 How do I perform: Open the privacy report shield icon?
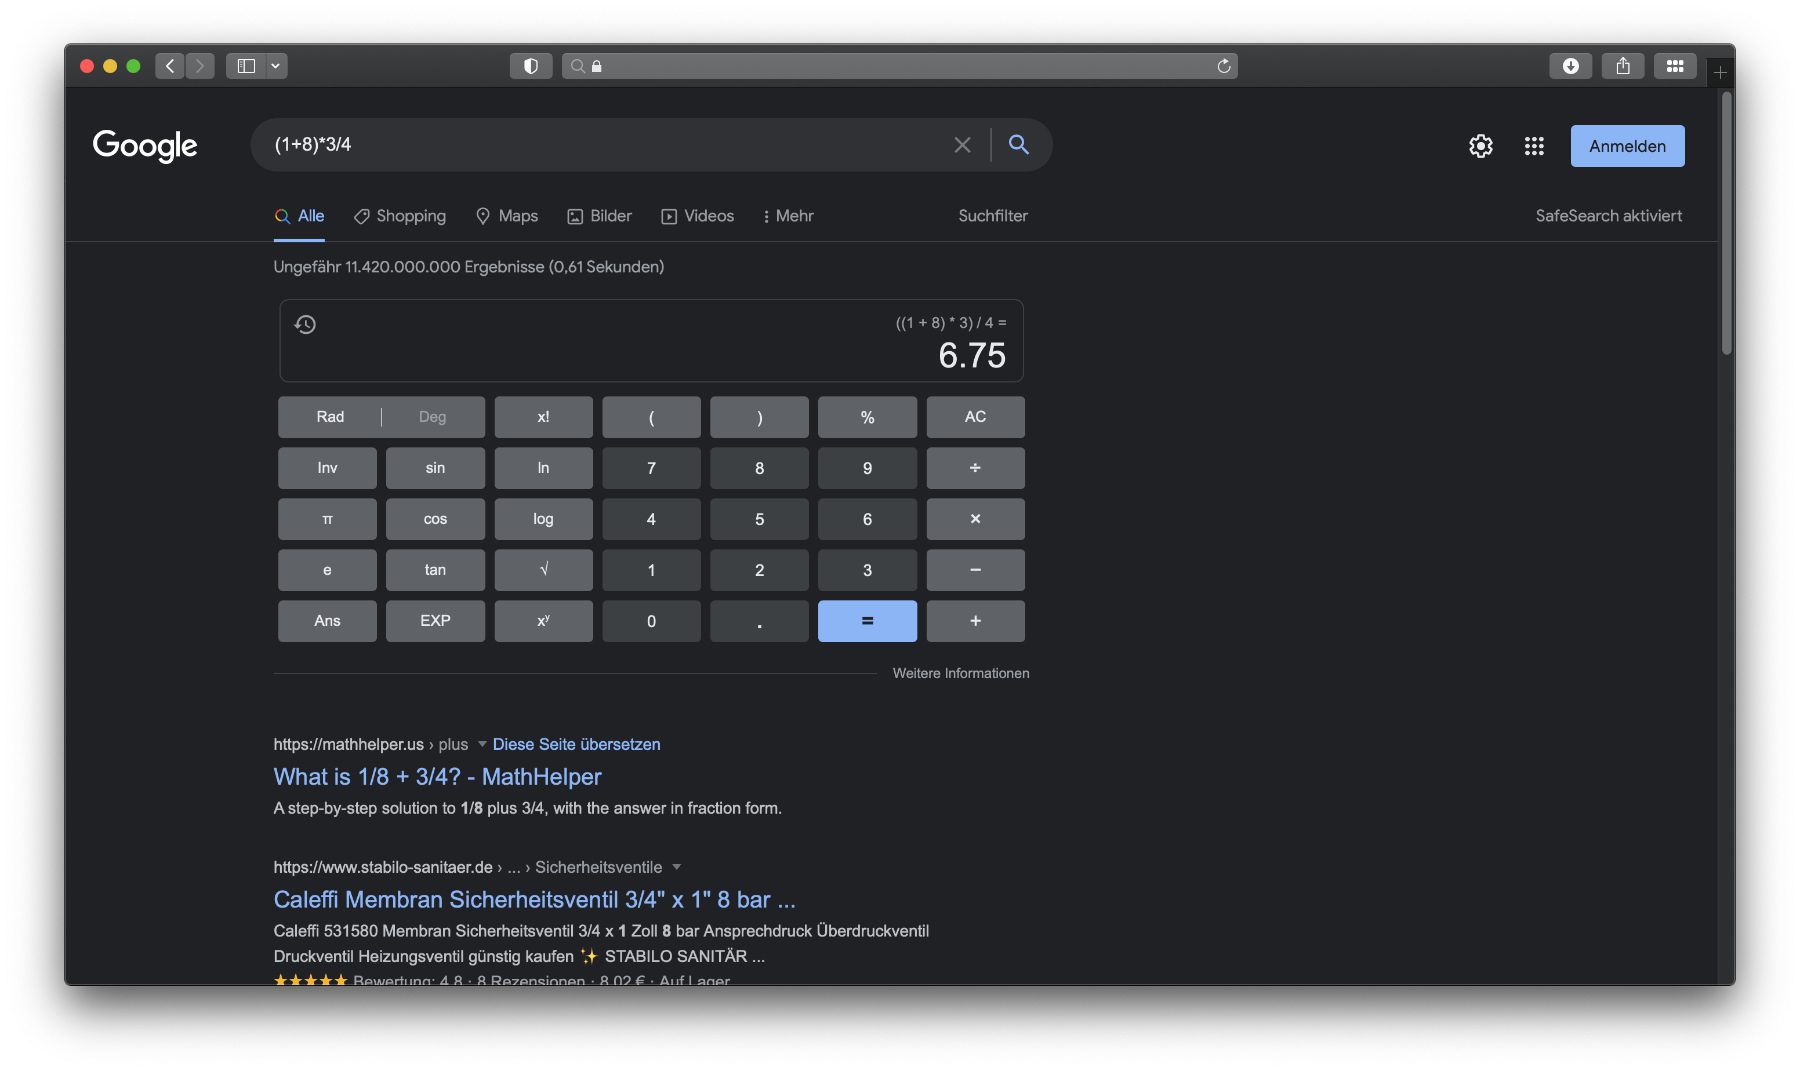point(531,65)
